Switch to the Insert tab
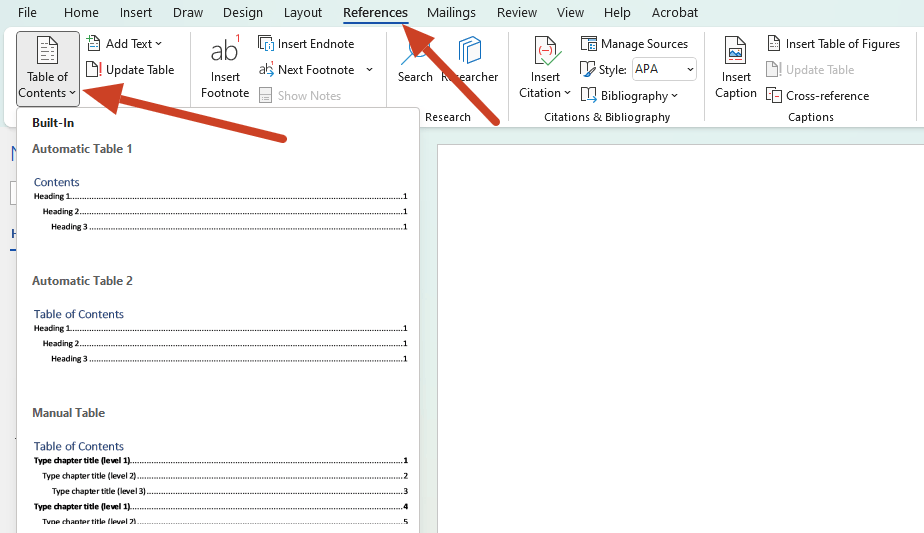Viewport: 924px width, 533px height. [x=136, y=12]
